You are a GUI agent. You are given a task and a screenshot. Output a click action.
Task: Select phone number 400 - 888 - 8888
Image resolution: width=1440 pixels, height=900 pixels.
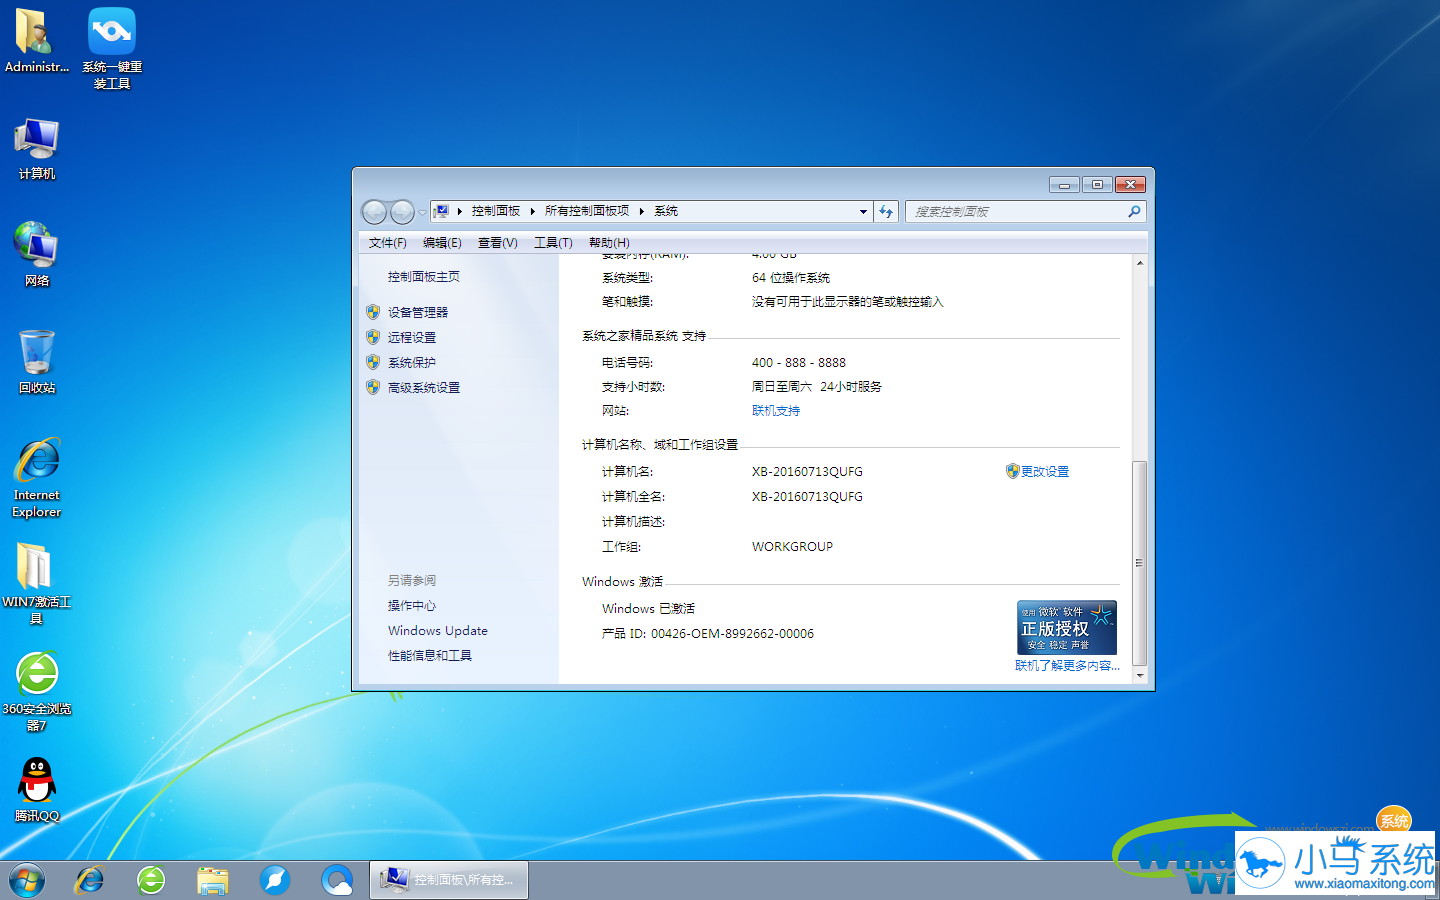799,363
